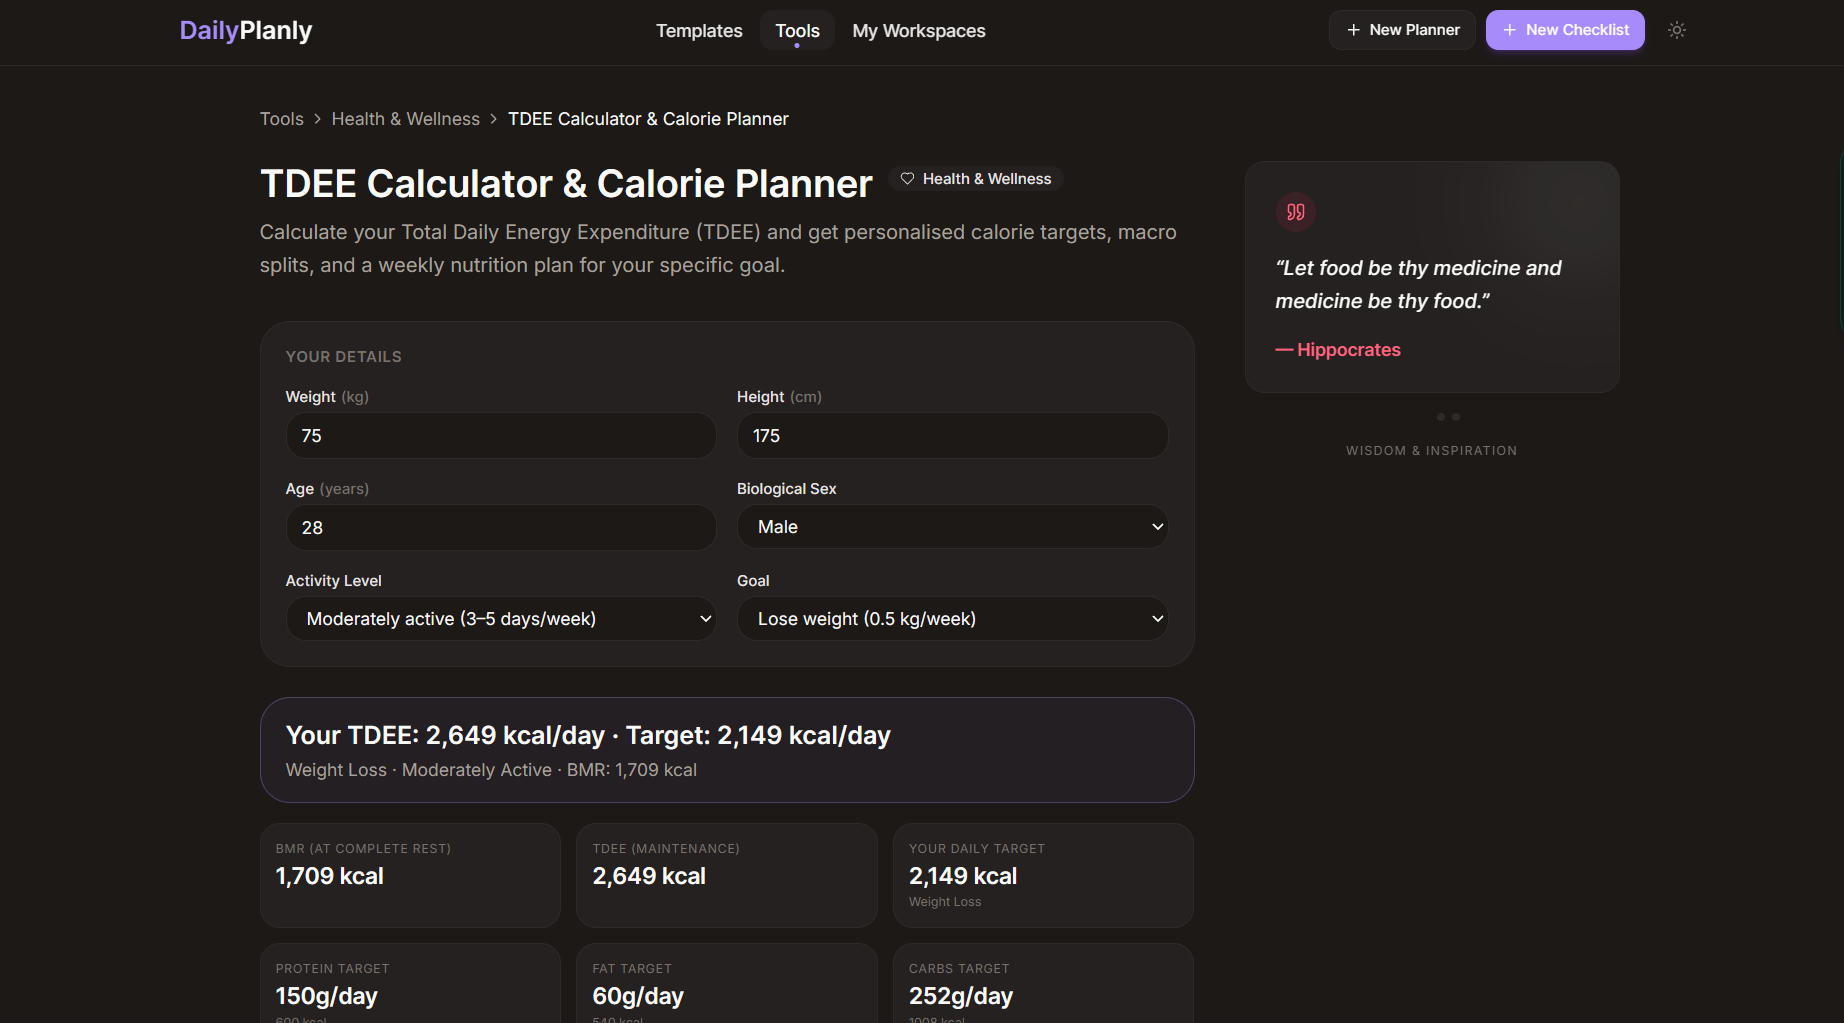Click the BMR 1,709 kcal card

(x=410, y=875)
